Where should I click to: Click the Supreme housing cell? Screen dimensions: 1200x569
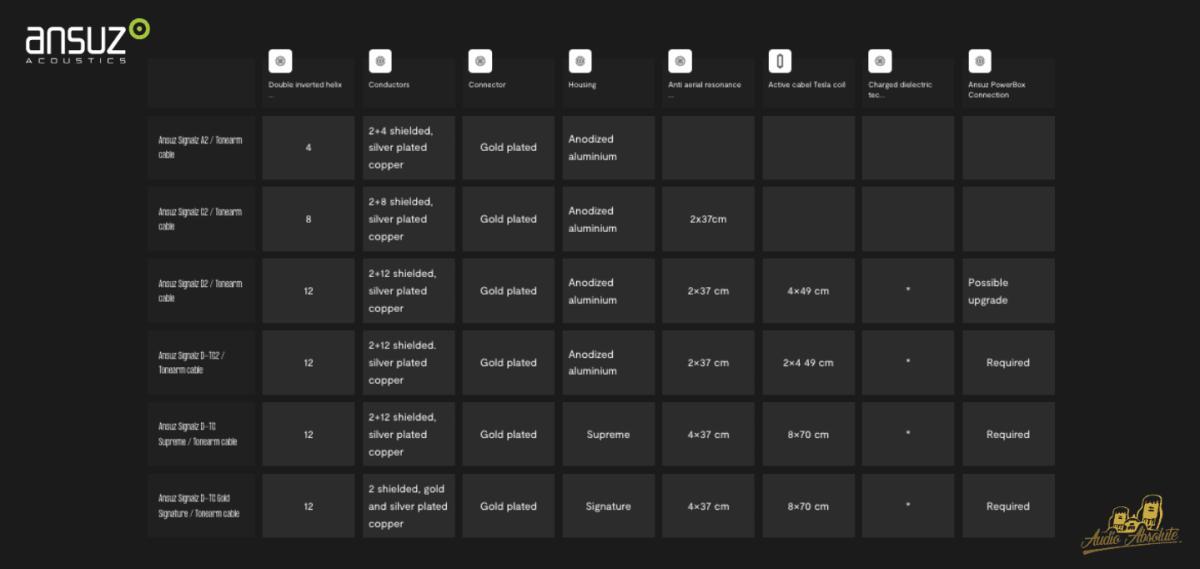coord(608,435)
